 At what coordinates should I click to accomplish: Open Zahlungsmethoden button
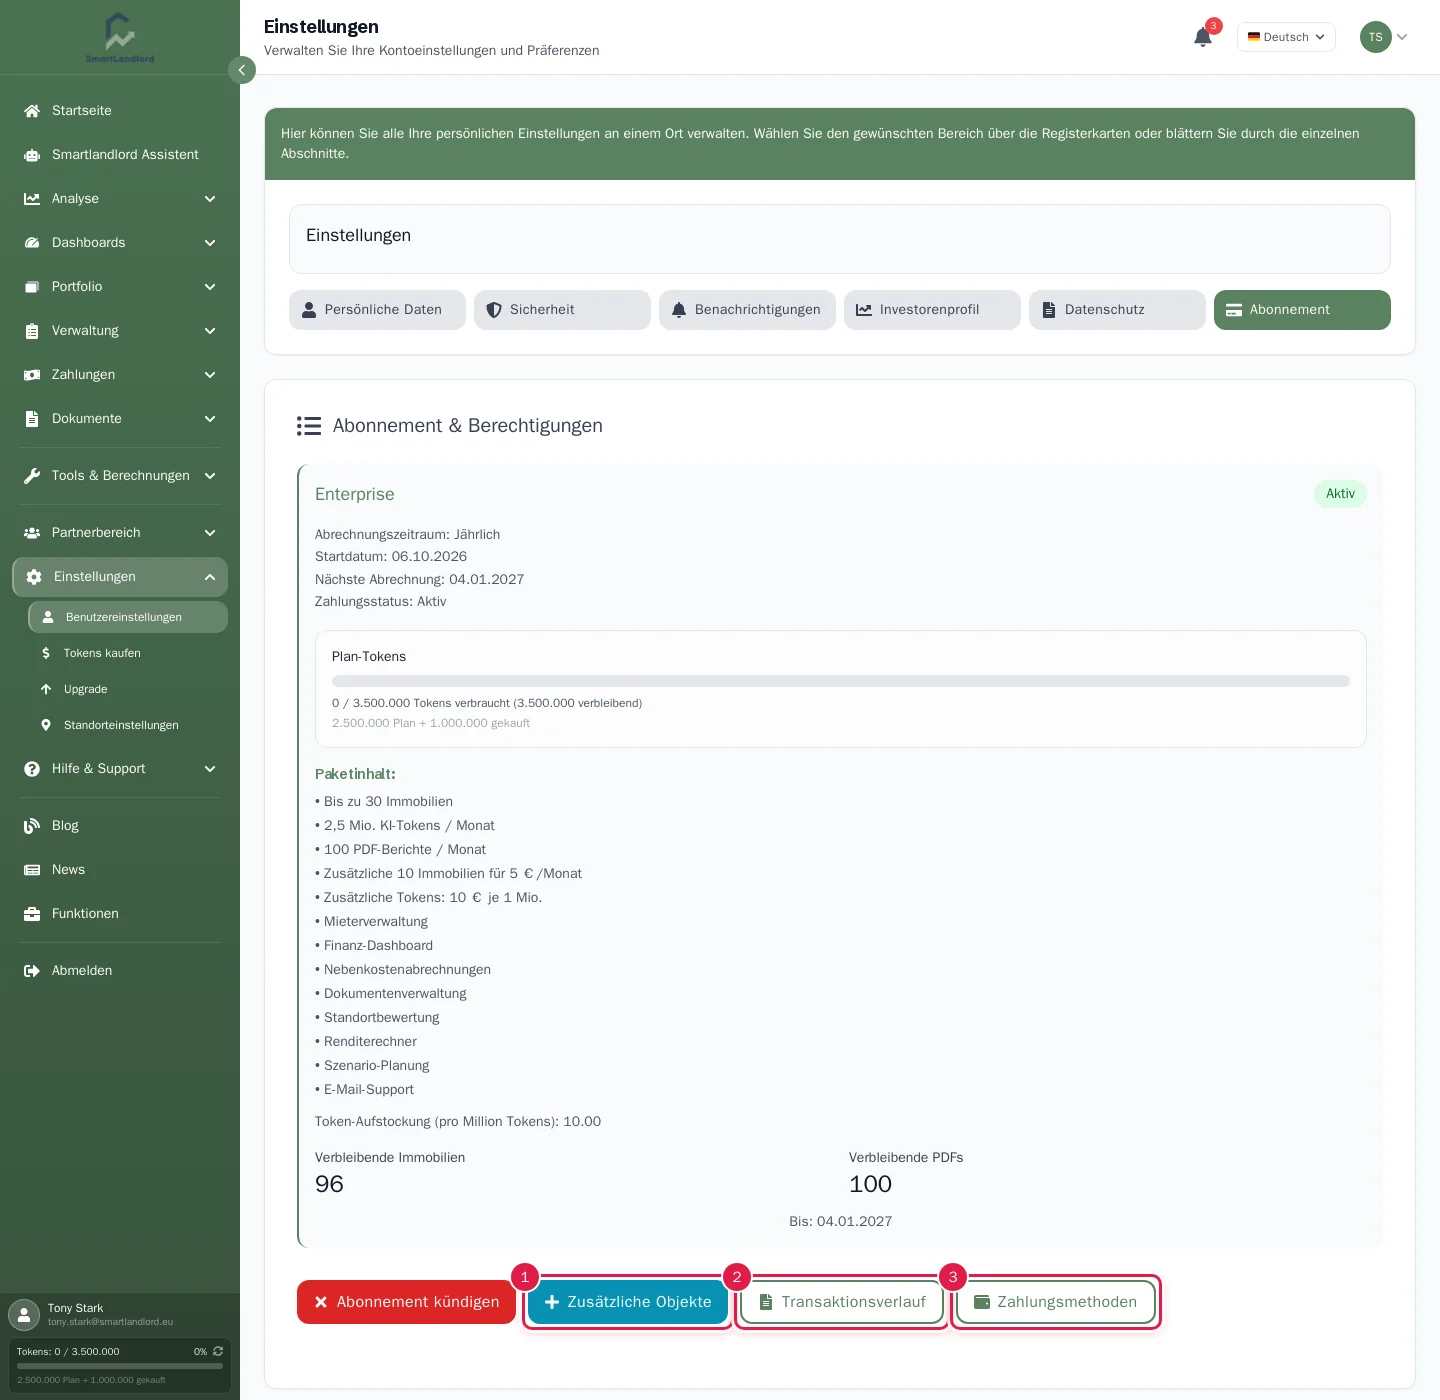(1055, 1302)
